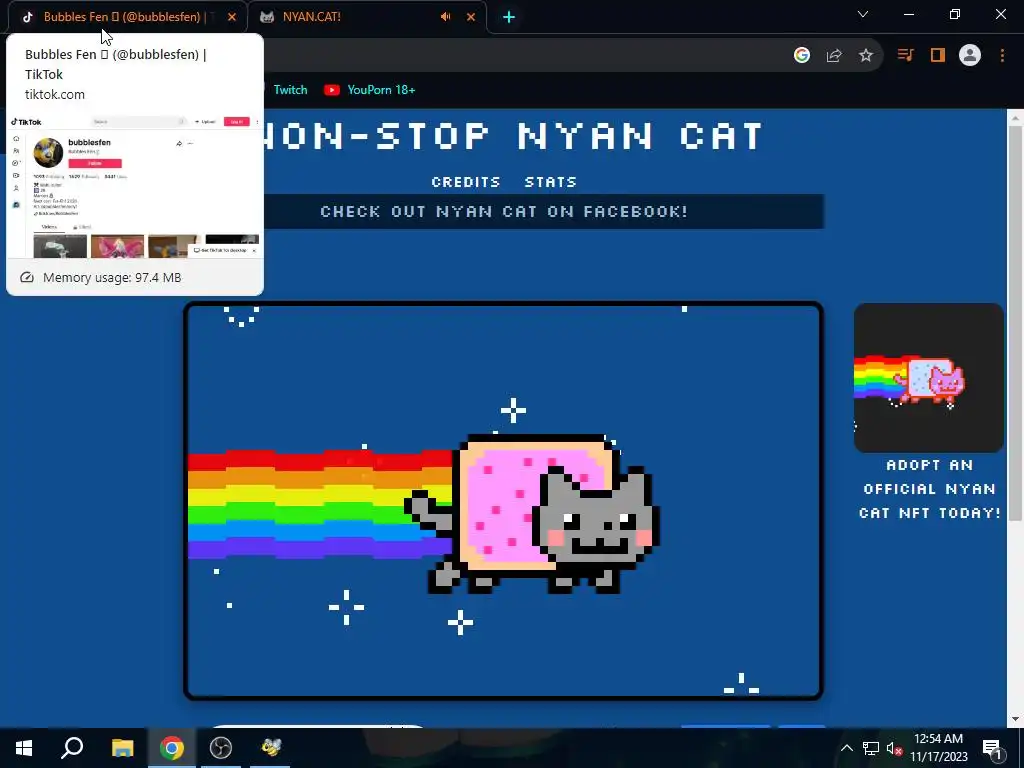Image resolution: width=1024 pixels, height=768 pixels.
Task: Open the Twitch bookmark
Action: tap(291, 90)
